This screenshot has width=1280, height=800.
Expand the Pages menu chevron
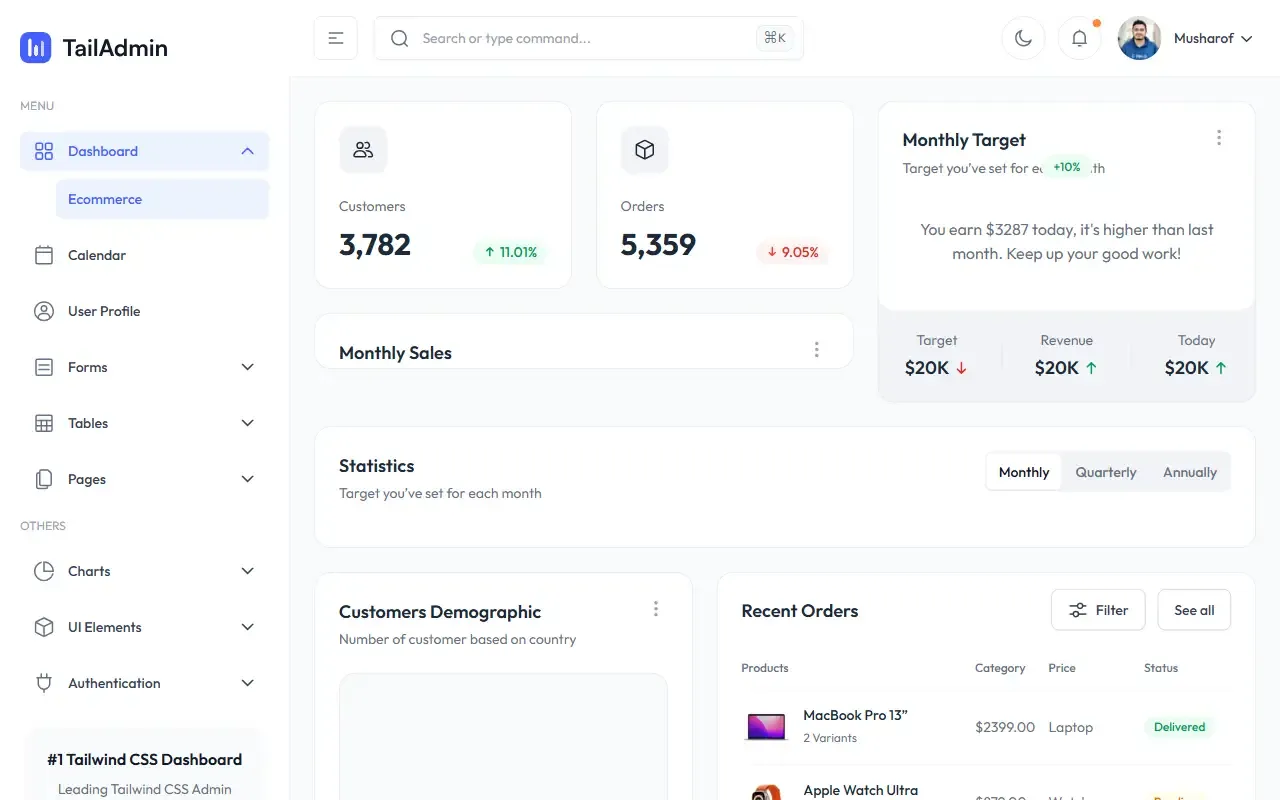tap(248, 479)
